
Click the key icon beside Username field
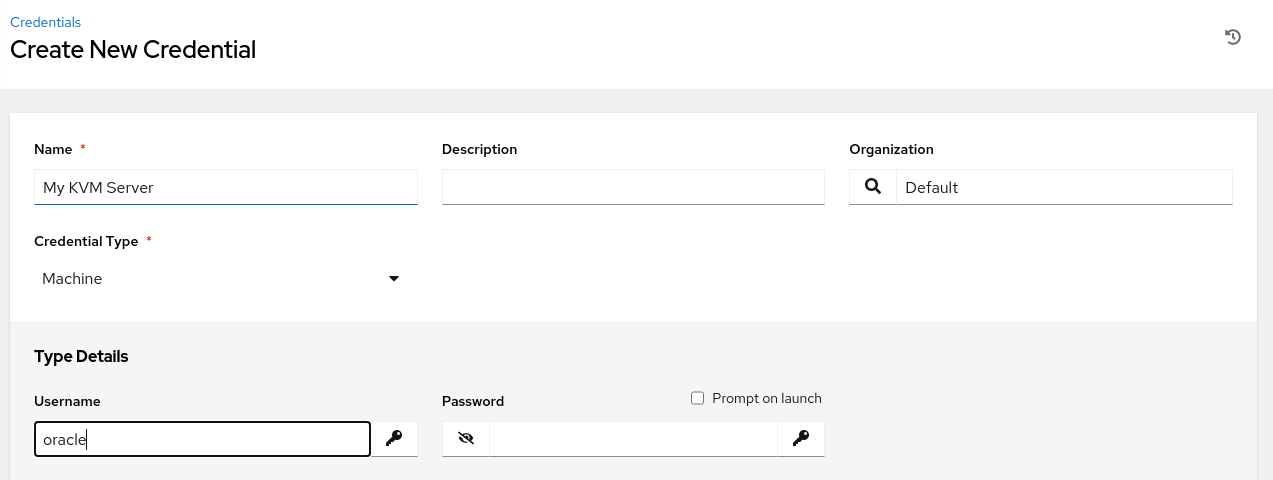click(x=394, y=438)
